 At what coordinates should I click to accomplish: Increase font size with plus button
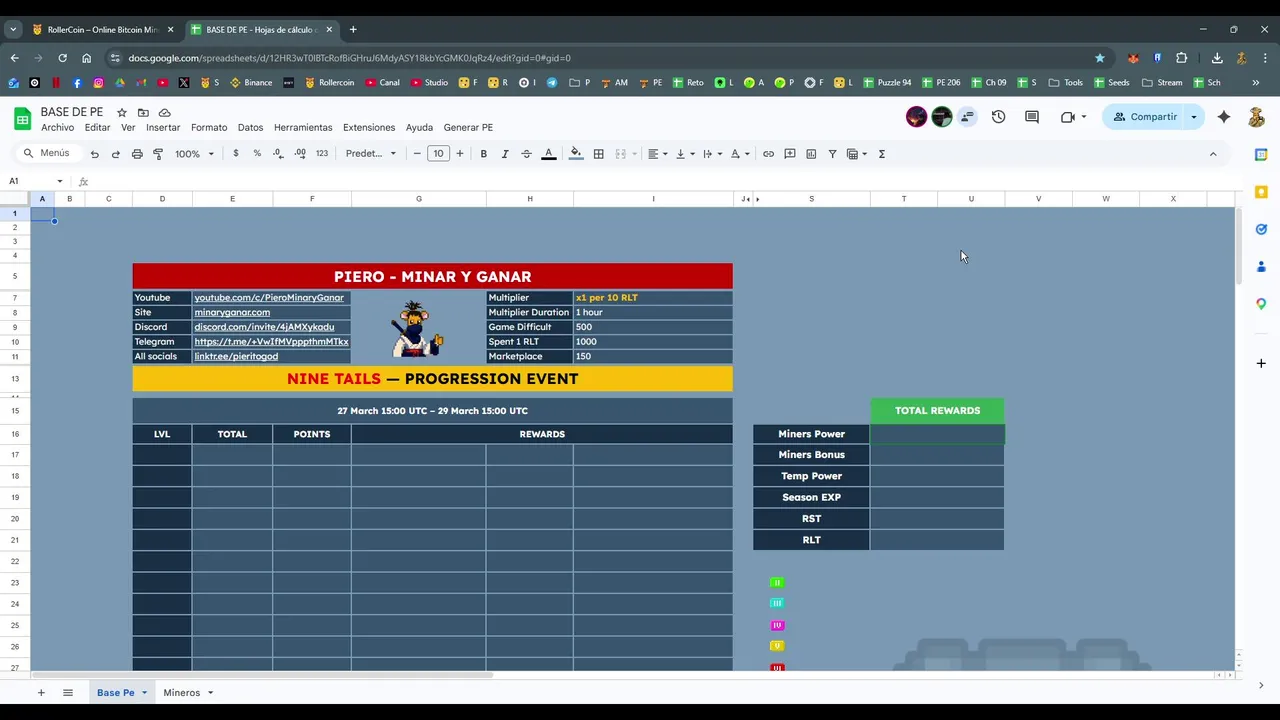(x=460, y=154)
